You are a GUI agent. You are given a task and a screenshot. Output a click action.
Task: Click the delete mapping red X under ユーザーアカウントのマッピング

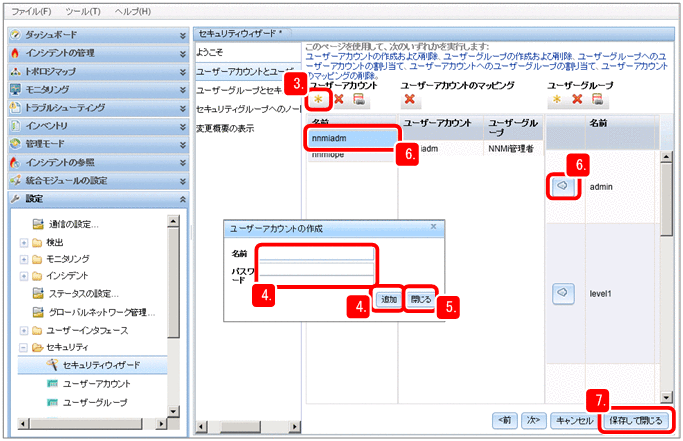click(409, 99)
